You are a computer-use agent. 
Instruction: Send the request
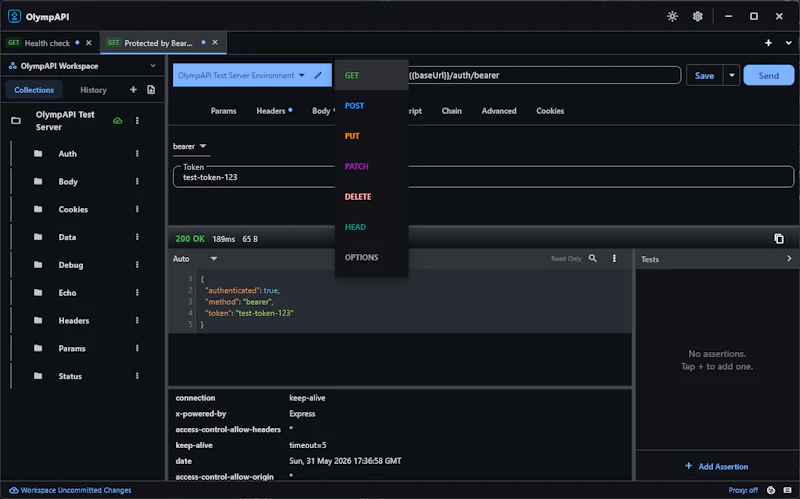(x=768, y=76)
